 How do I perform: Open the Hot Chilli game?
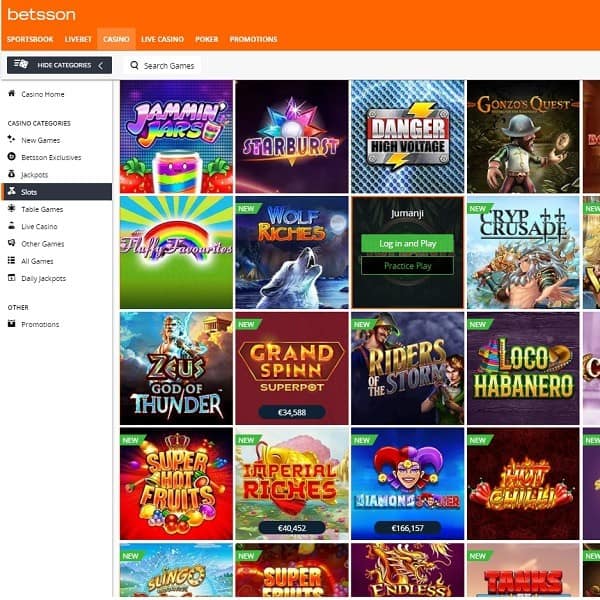pos(523,484)
